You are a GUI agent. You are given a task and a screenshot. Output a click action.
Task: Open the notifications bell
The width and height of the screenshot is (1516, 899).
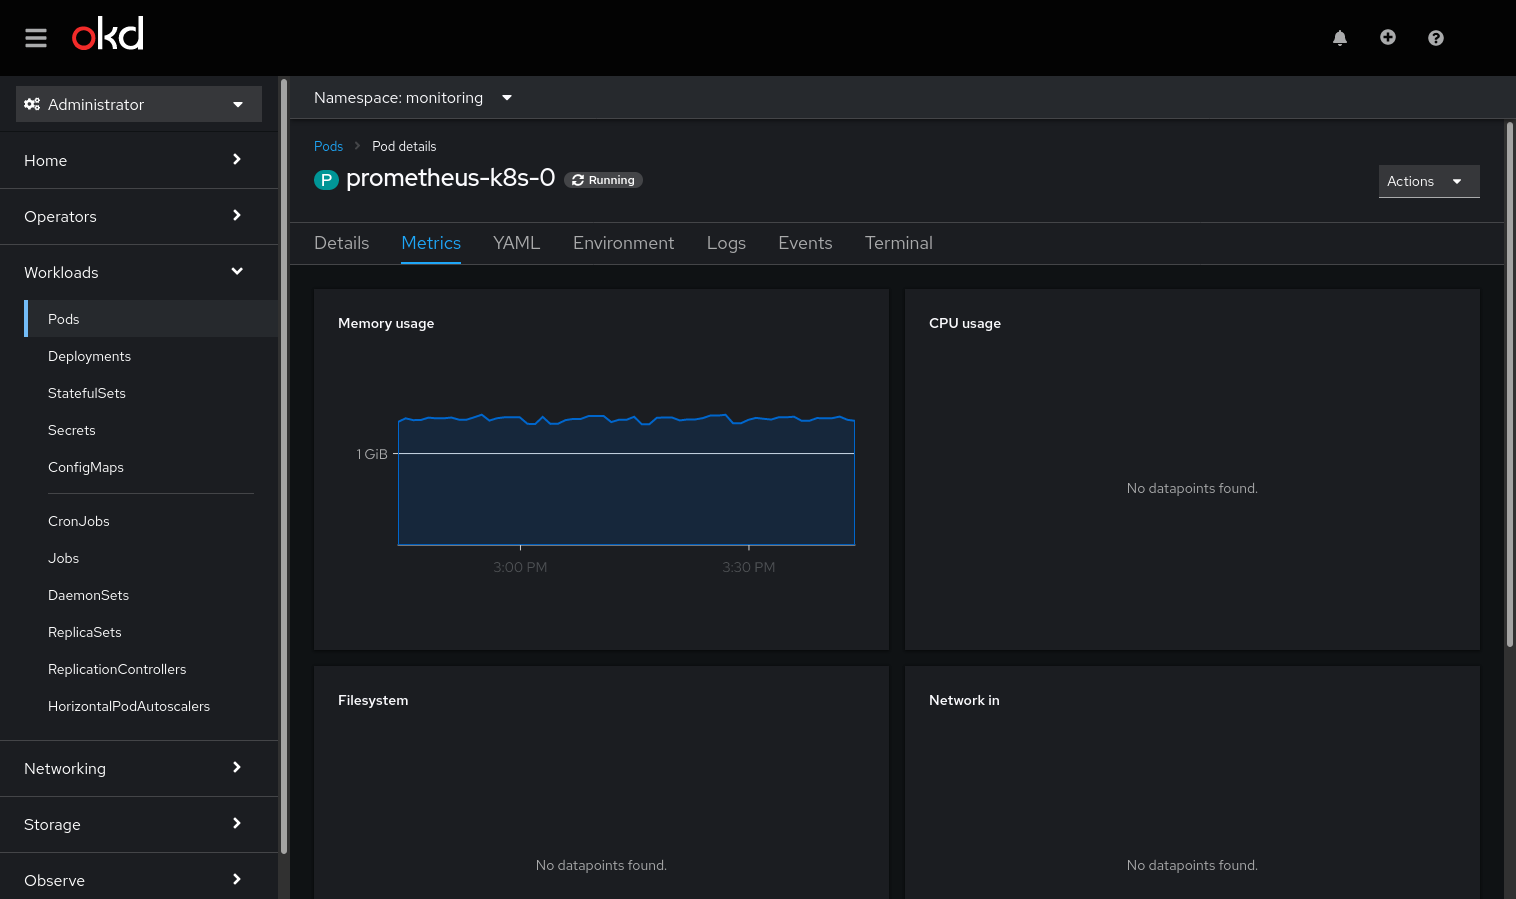coord(1340,38)
